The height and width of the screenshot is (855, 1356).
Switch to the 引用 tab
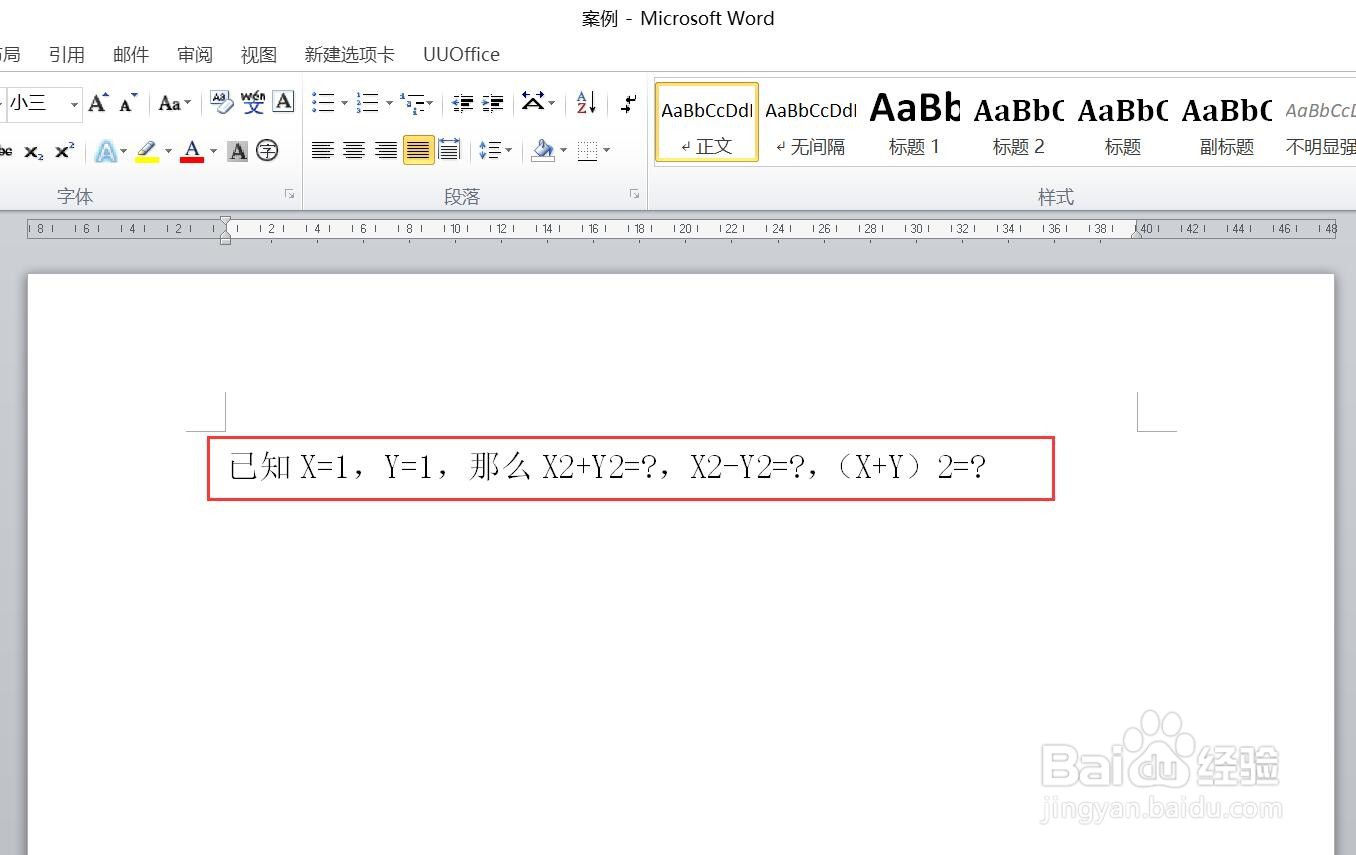pos(67,54)
